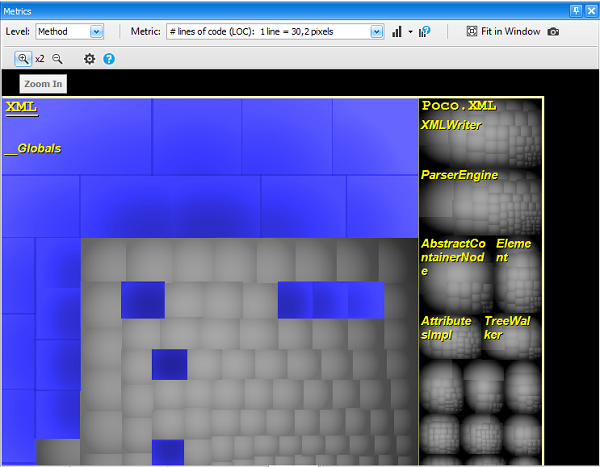
Task: Open the small arrow next to the chart icon
Action: tap(410, 32)
